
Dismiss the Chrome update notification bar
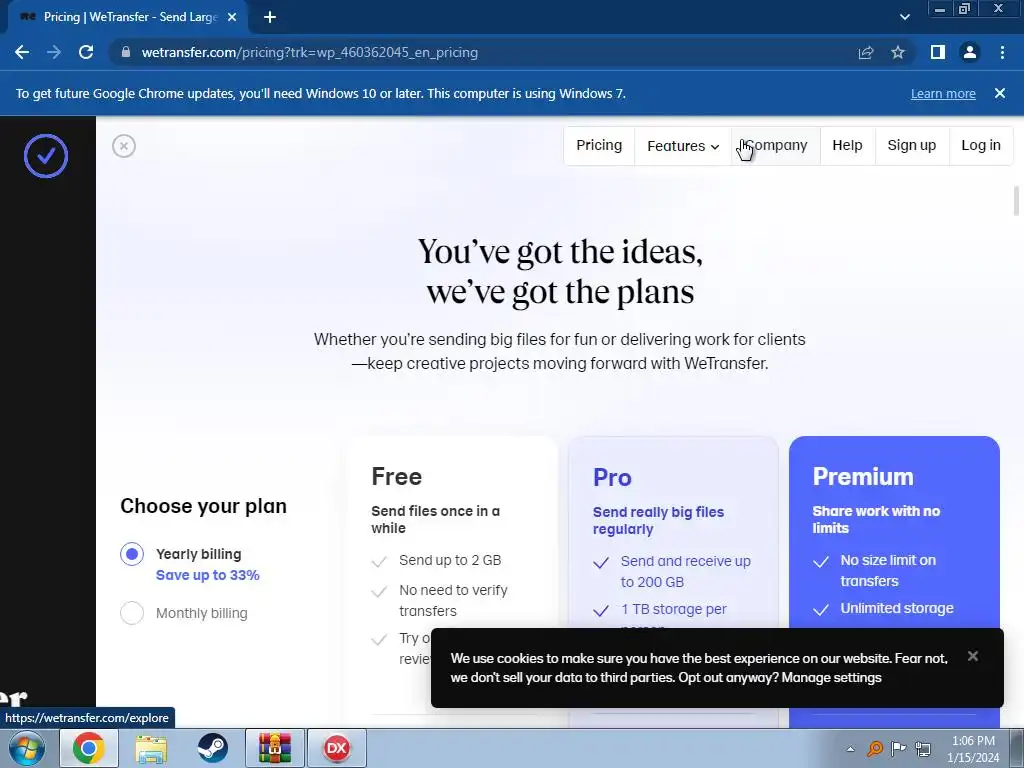[x=1000, y=93]
